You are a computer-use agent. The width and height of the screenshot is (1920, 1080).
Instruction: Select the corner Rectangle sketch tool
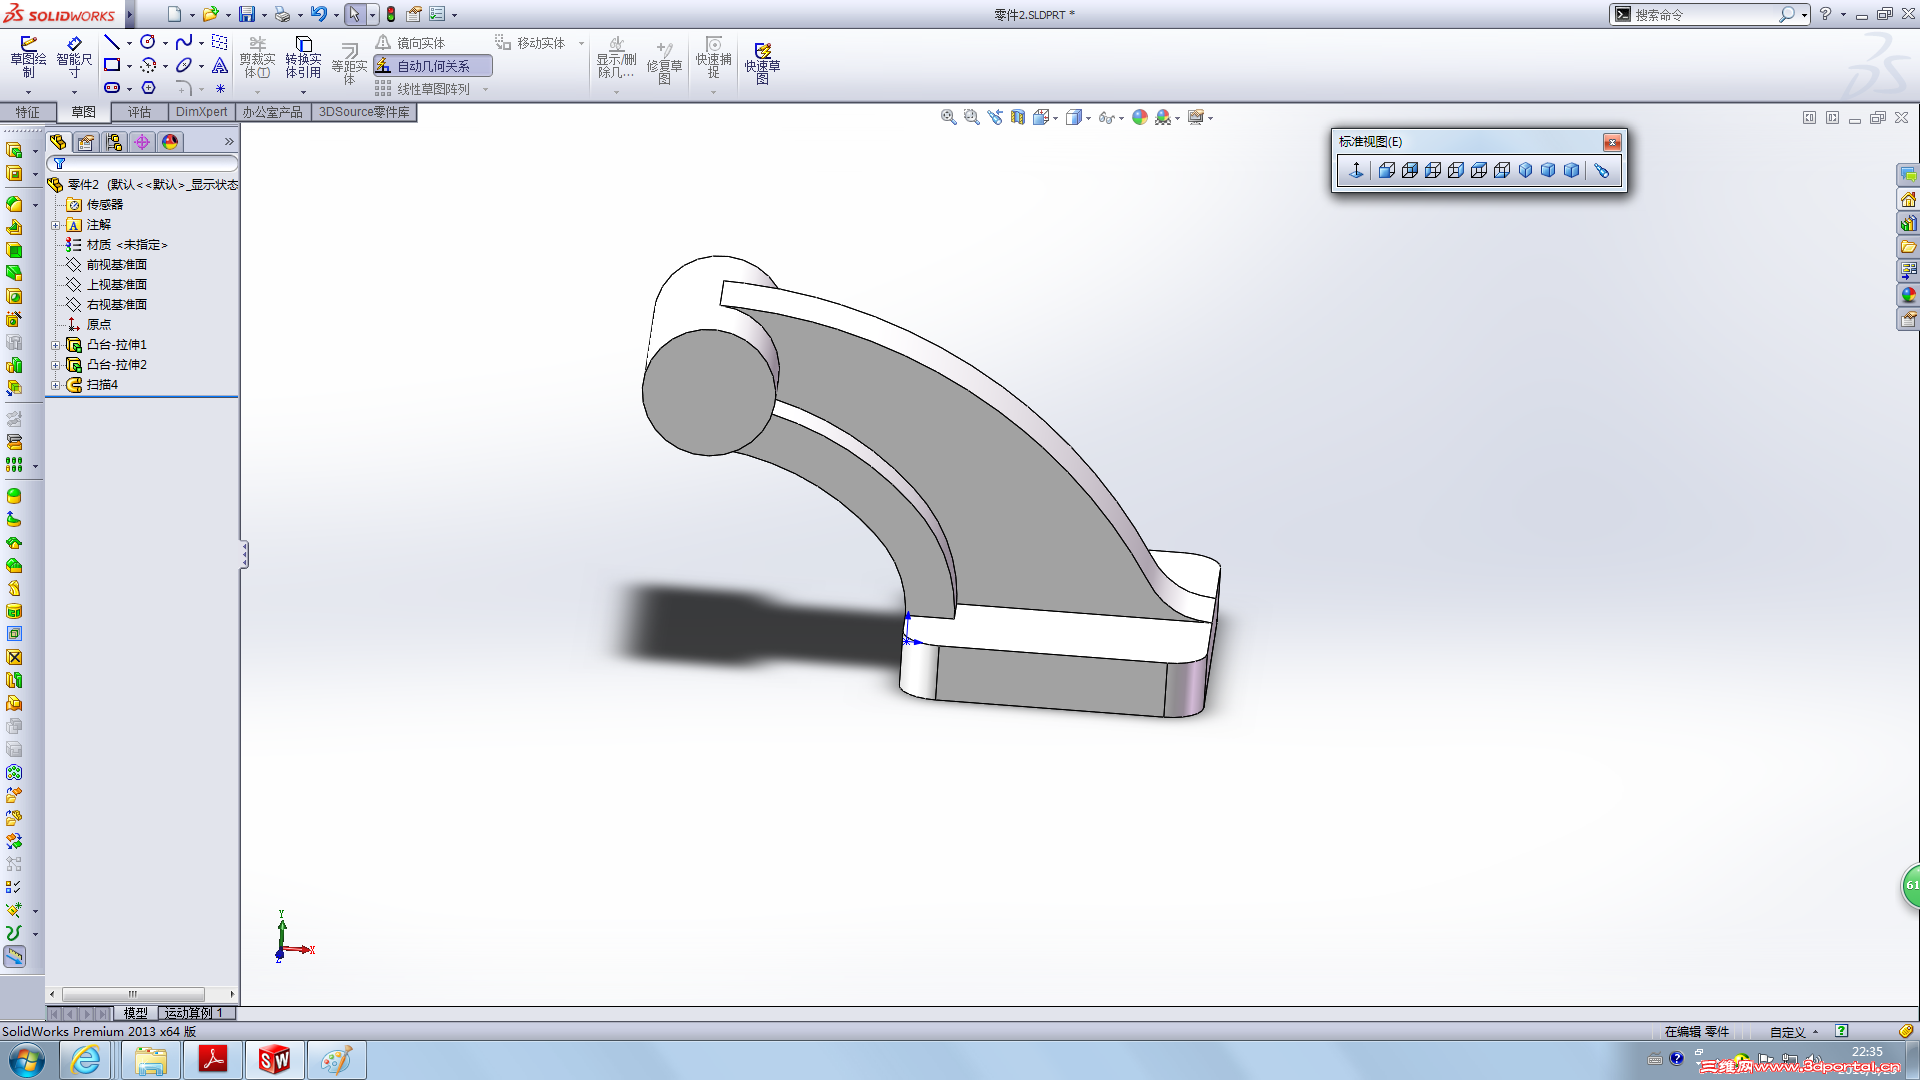[112, 65]
